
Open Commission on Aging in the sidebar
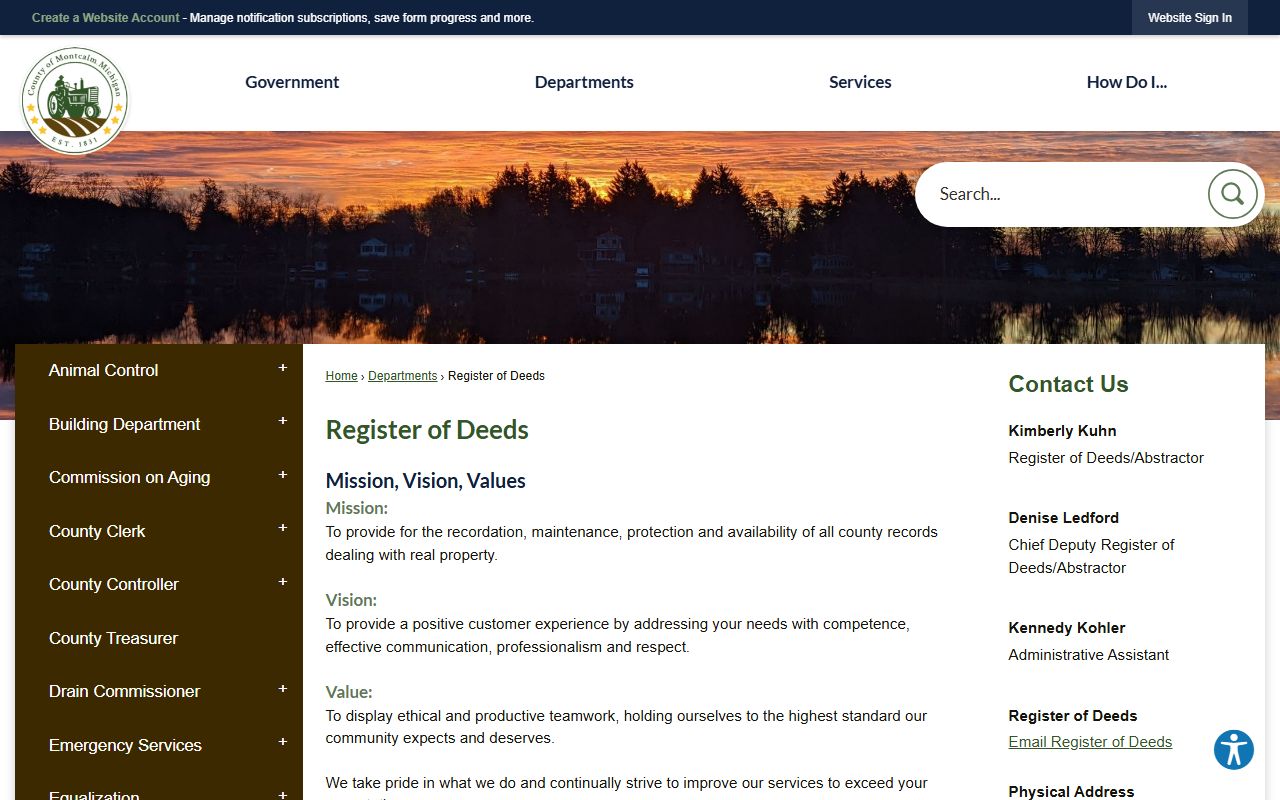pos(130,477)
